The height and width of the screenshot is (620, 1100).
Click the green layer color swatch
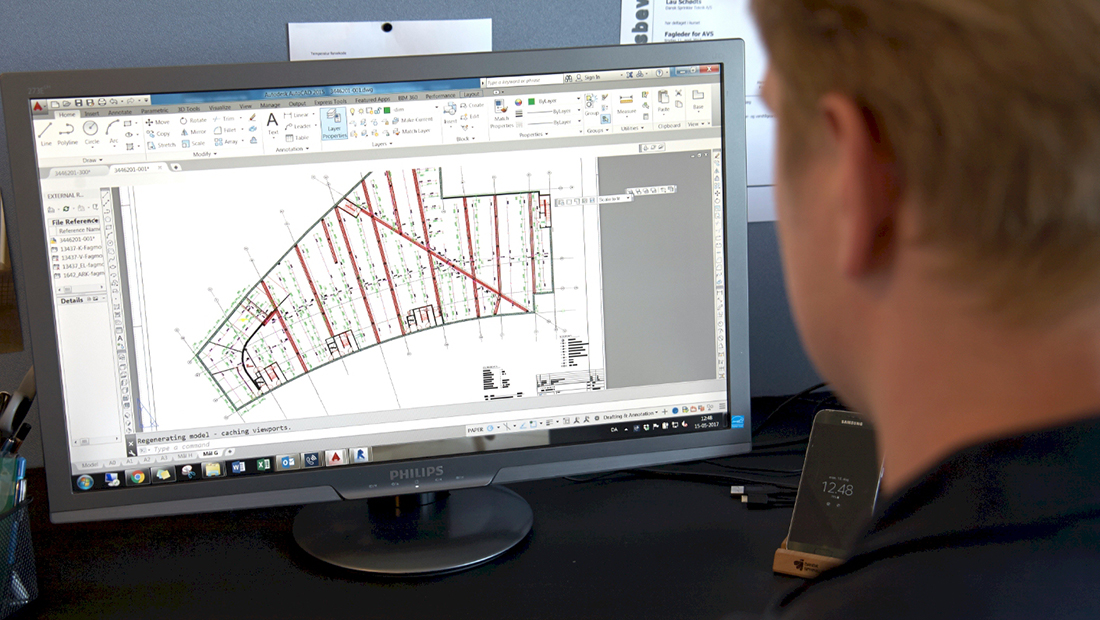tap(387, 110)
